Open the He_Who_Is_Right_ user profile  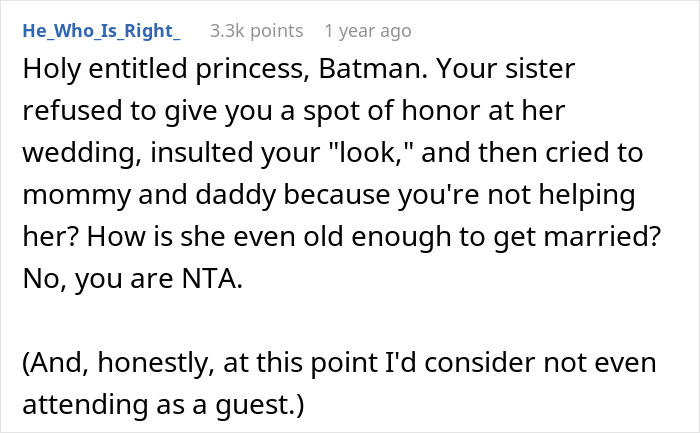click(x=101, y=31)
